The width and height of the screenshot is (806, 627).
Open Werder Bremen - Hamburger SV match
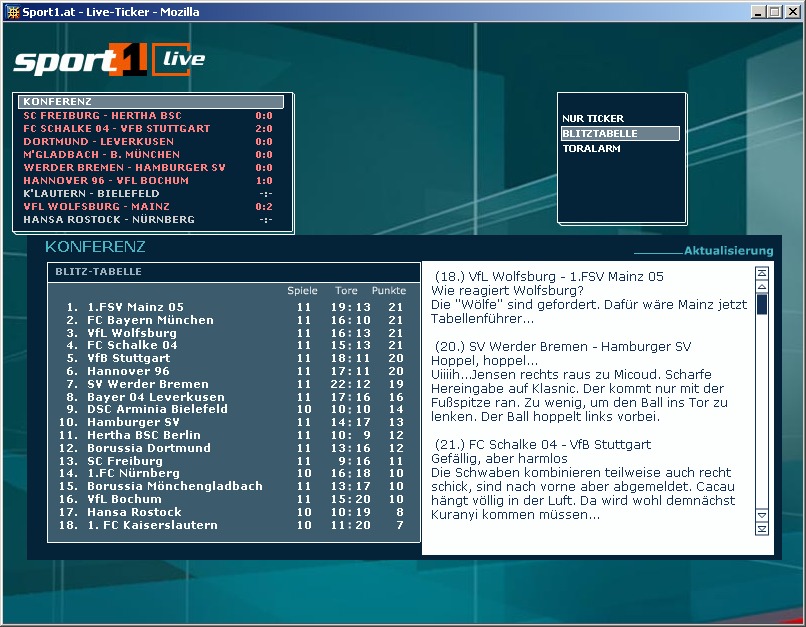[x=148, y=168]
